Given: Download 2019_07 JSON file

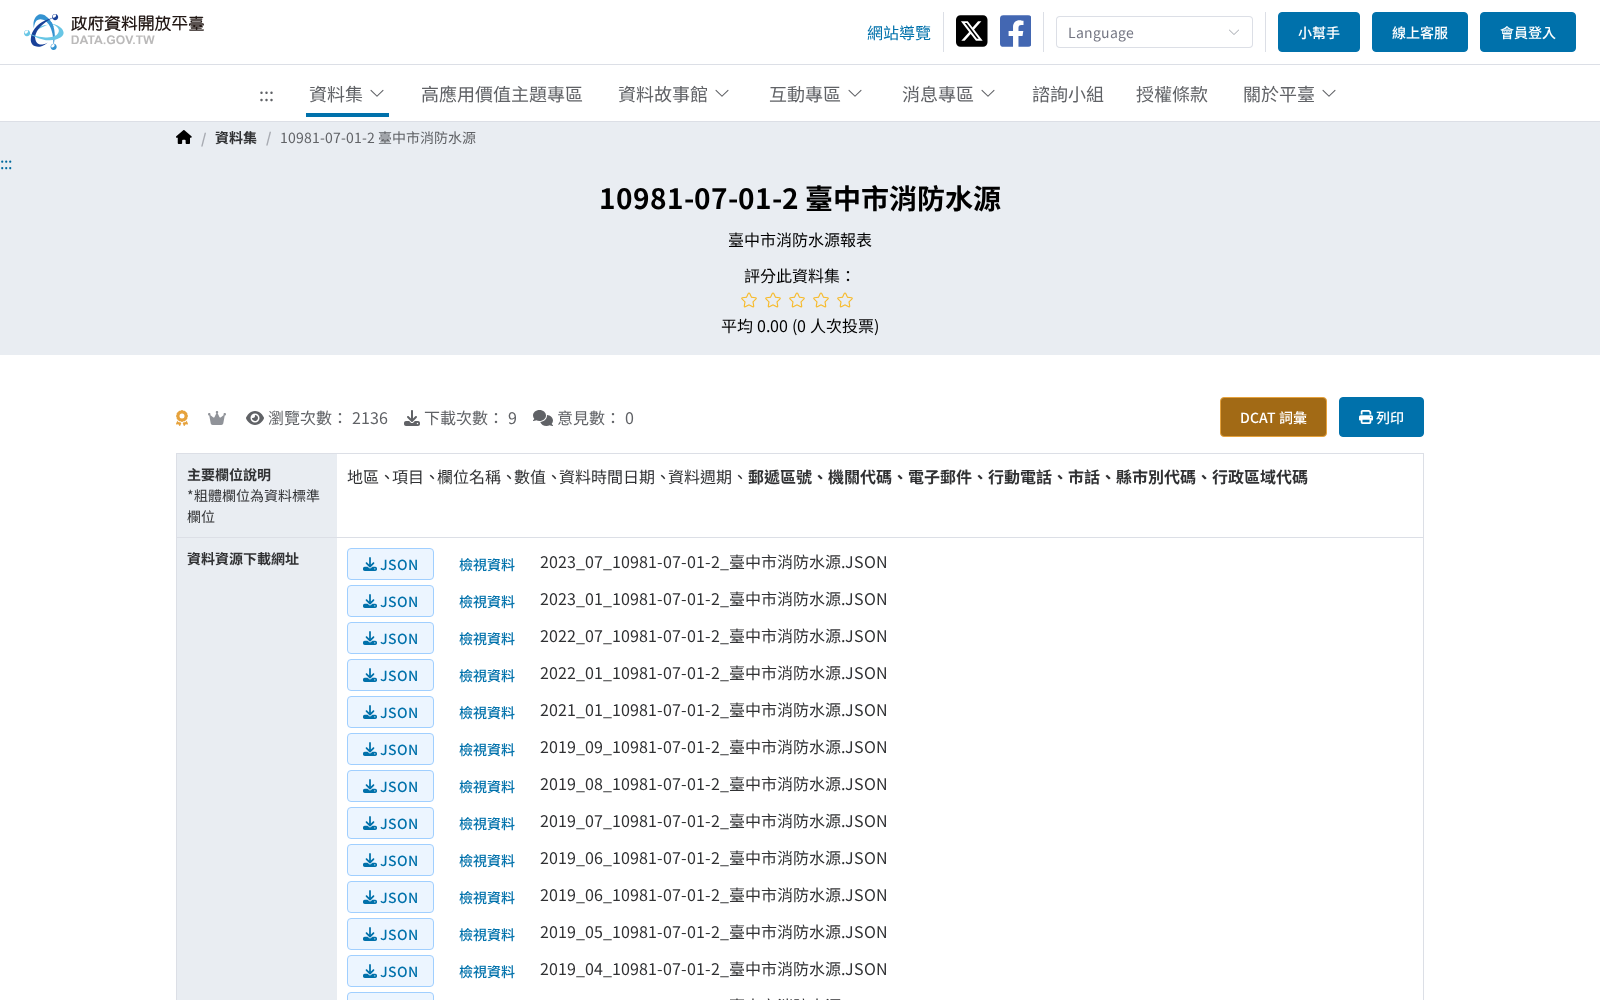Looking at the screenshot, I should tap(390, 823).
